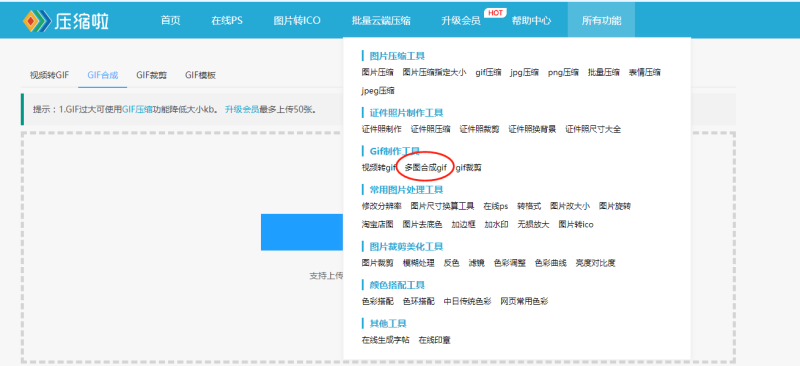Open 中日传统色彩 link
Viewport: 800px width, 366px height.
click(467, 301)
